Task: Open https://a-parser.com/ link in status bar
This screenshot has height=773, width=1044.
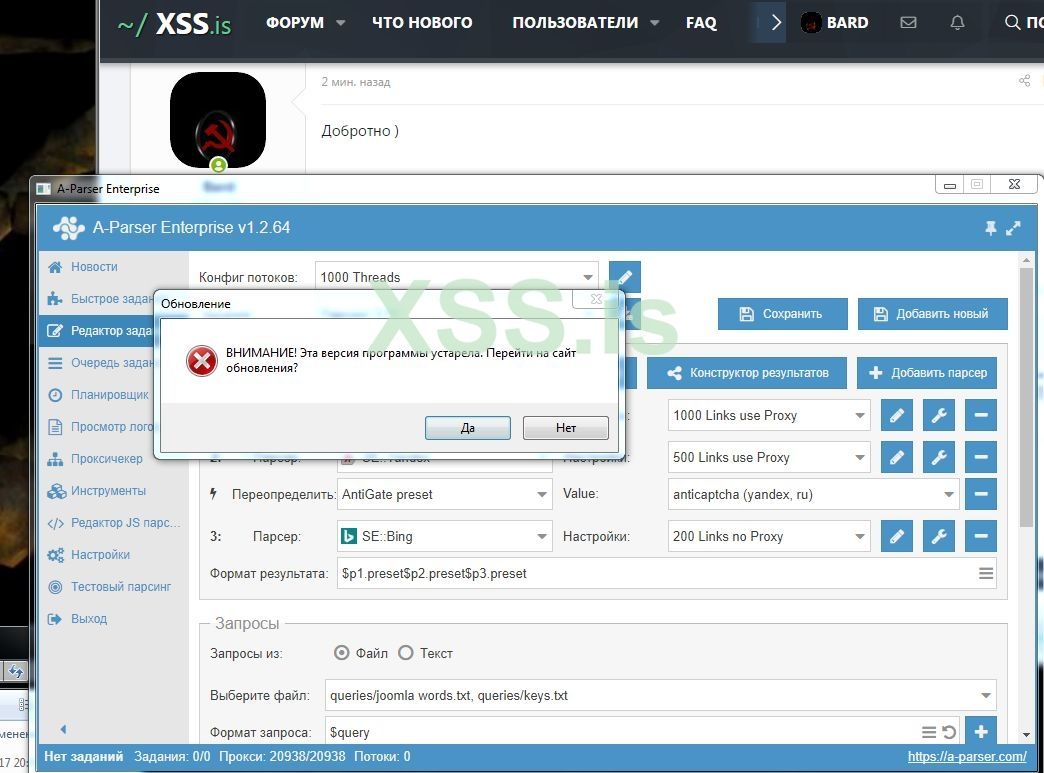Action: [967, 756]
